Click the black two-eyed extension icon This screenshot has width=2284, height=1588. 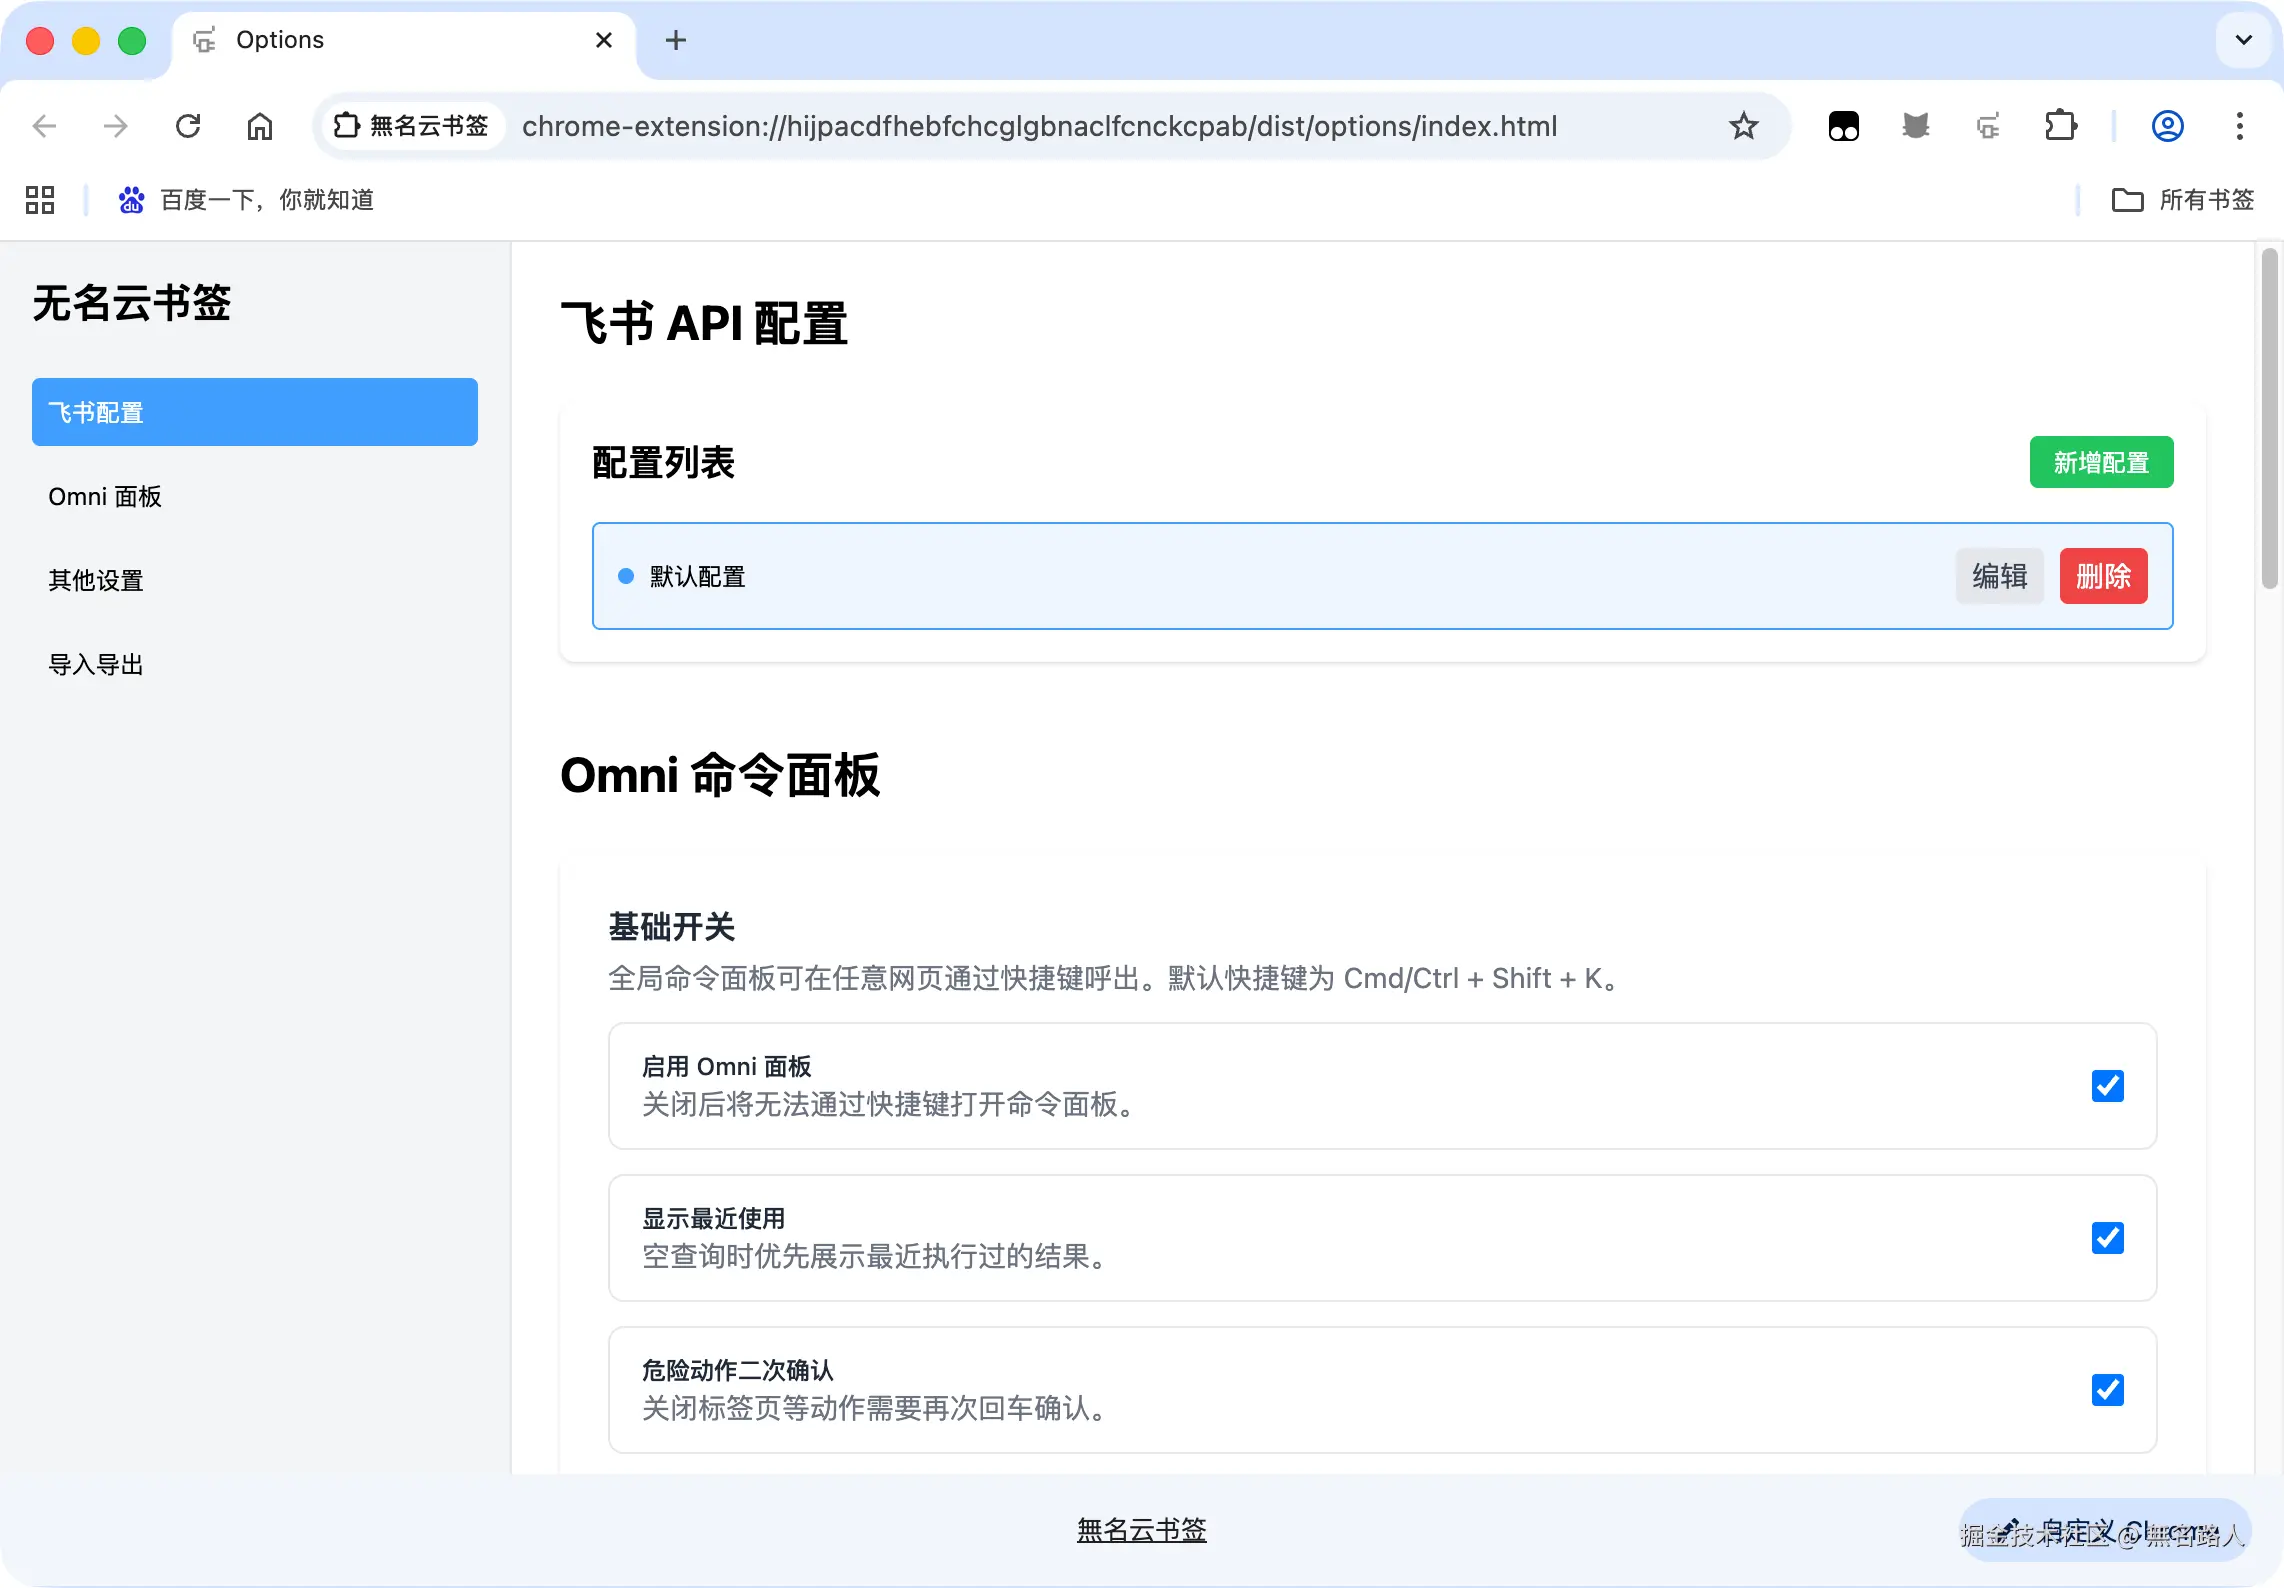pos(1843,126)
